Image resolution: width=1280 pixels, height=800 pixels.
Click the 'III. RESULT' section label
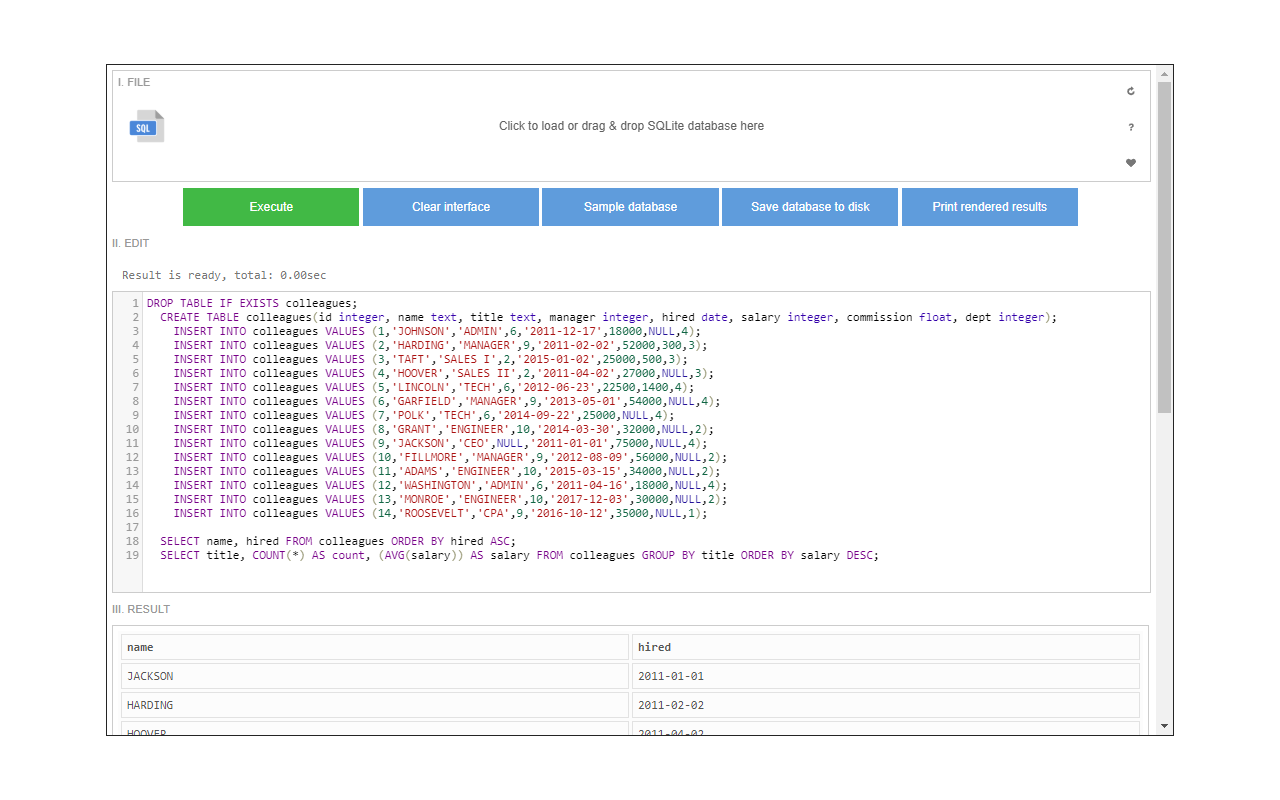coord(141,609)
